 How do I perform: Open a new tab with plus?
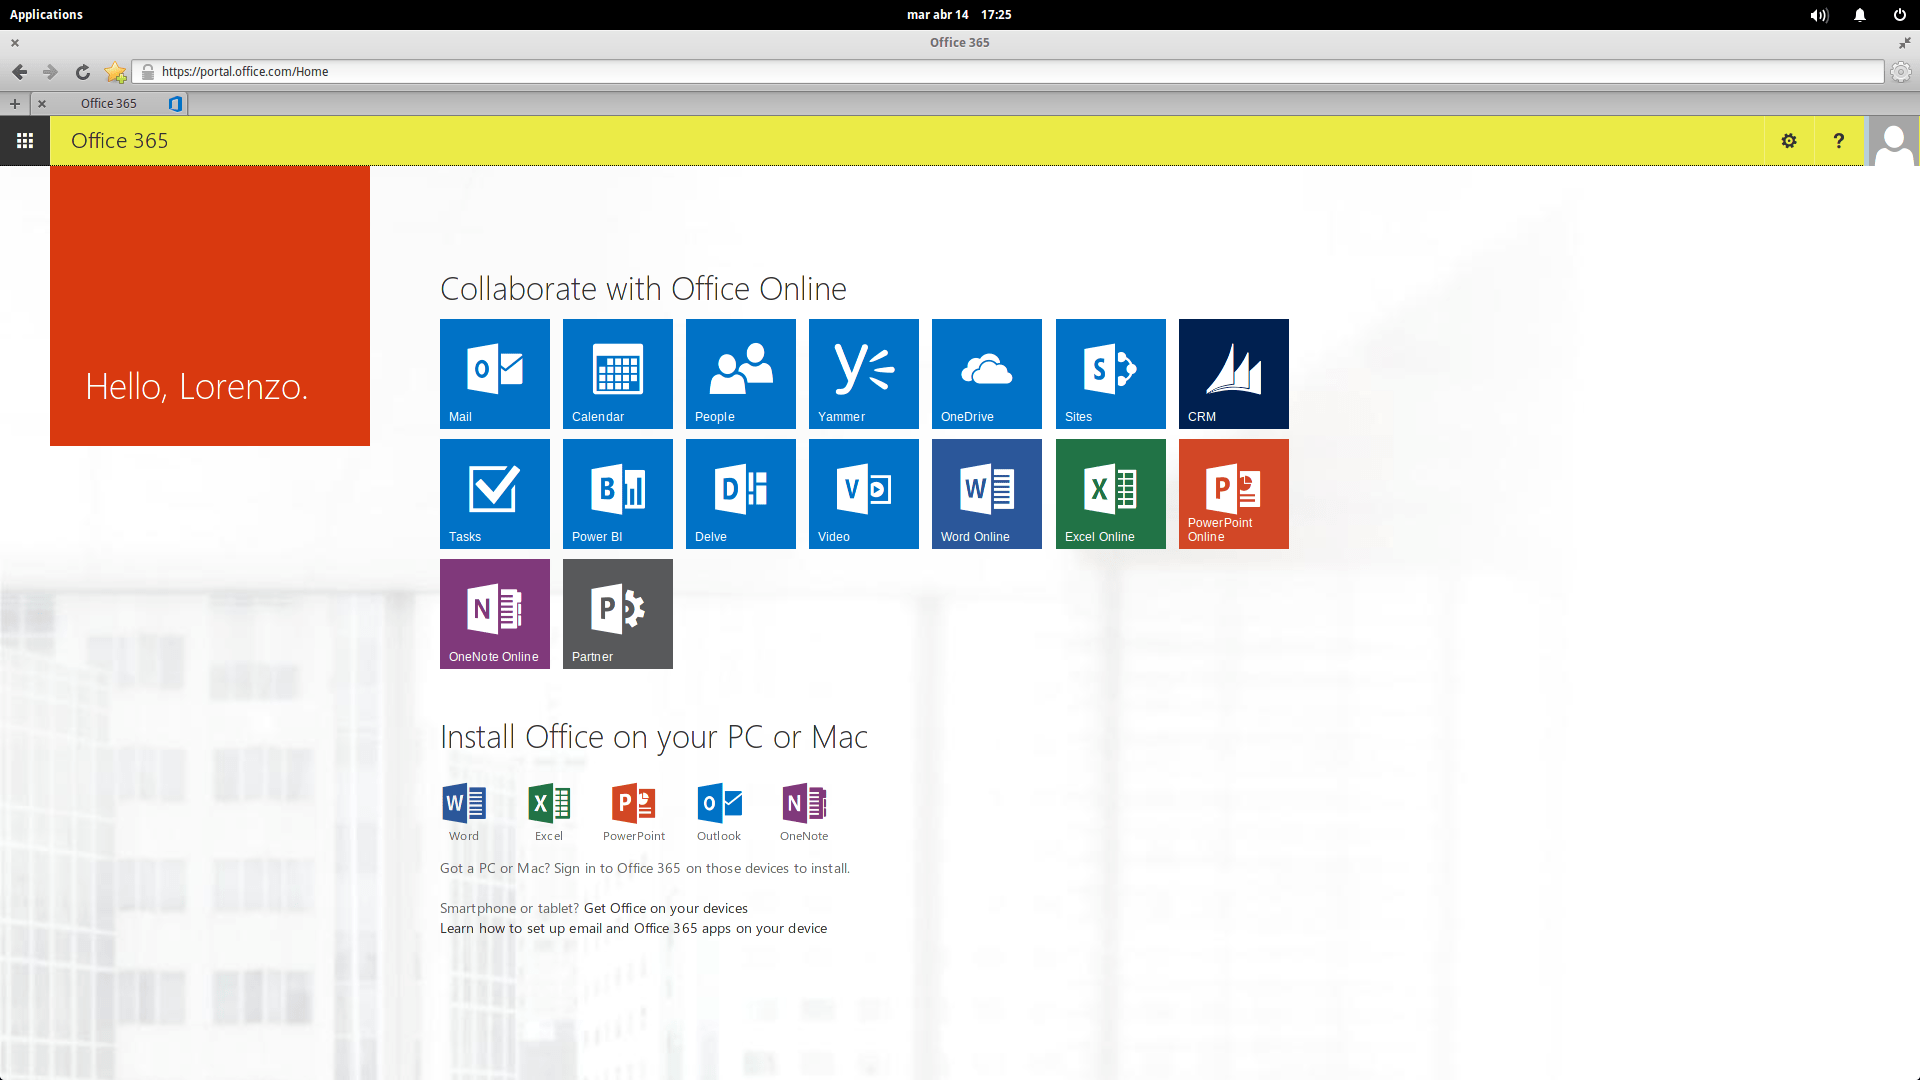pyautogui.click(x=15, y=104)
